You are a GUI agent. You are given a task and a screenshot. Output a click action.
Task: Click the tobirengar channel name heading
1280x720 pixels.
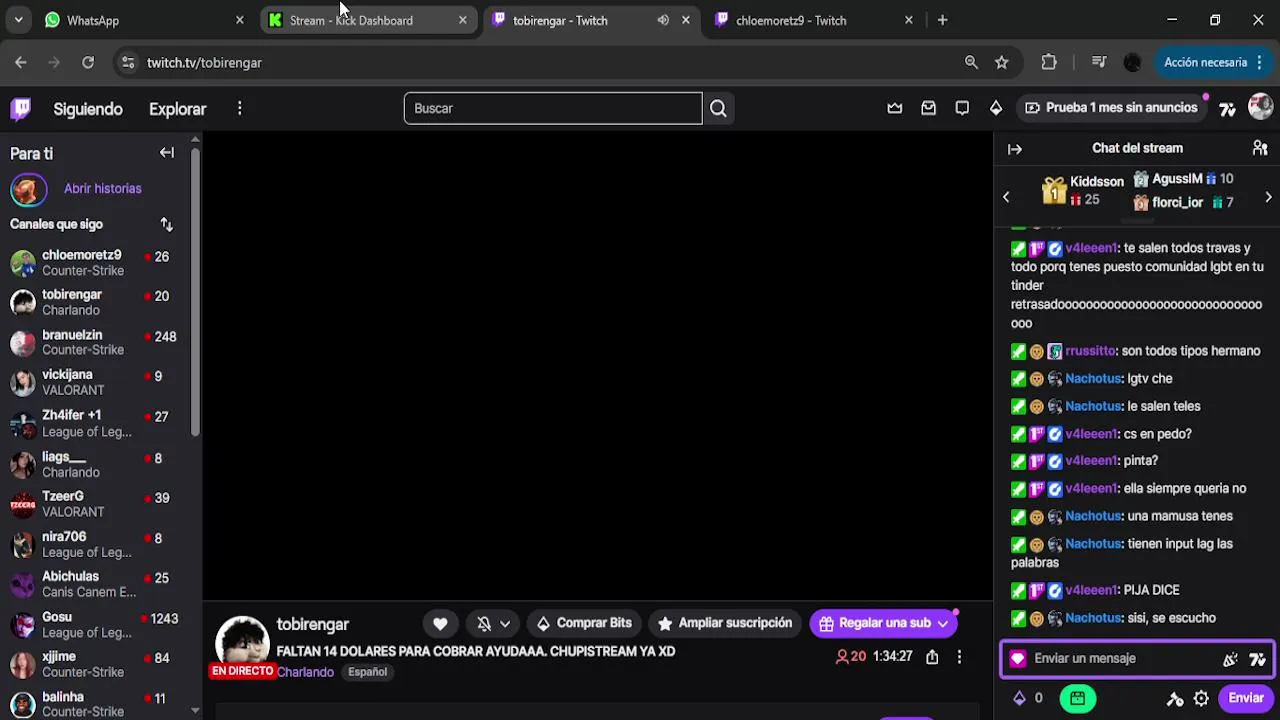pos(312,624)
